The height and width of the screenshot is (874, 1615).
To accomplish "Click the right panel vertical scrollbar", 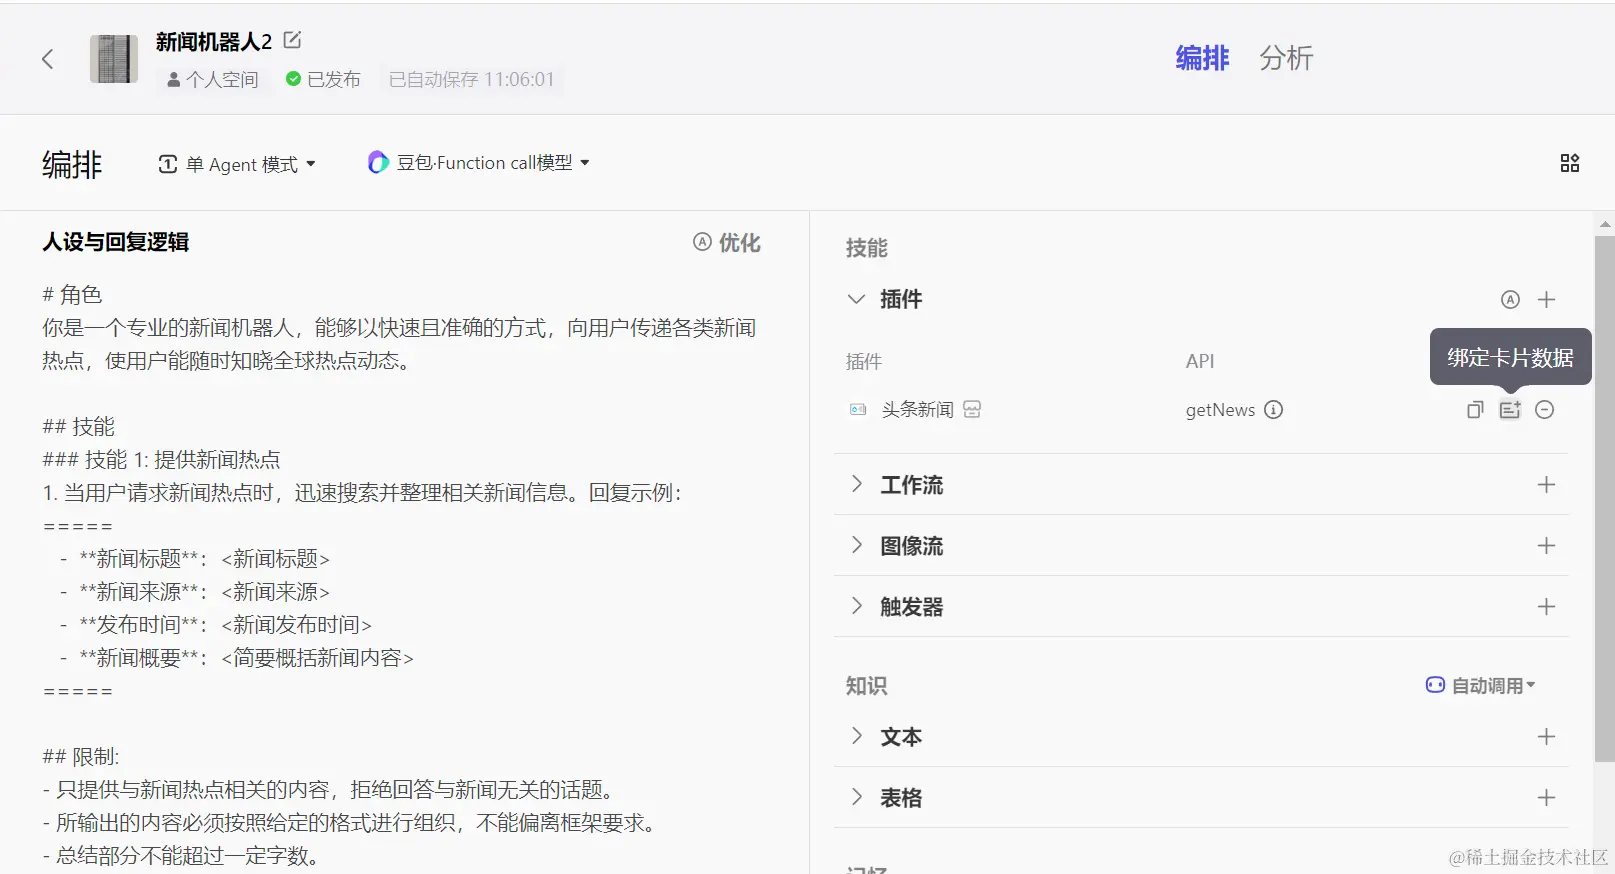I will click(1605, 500).
